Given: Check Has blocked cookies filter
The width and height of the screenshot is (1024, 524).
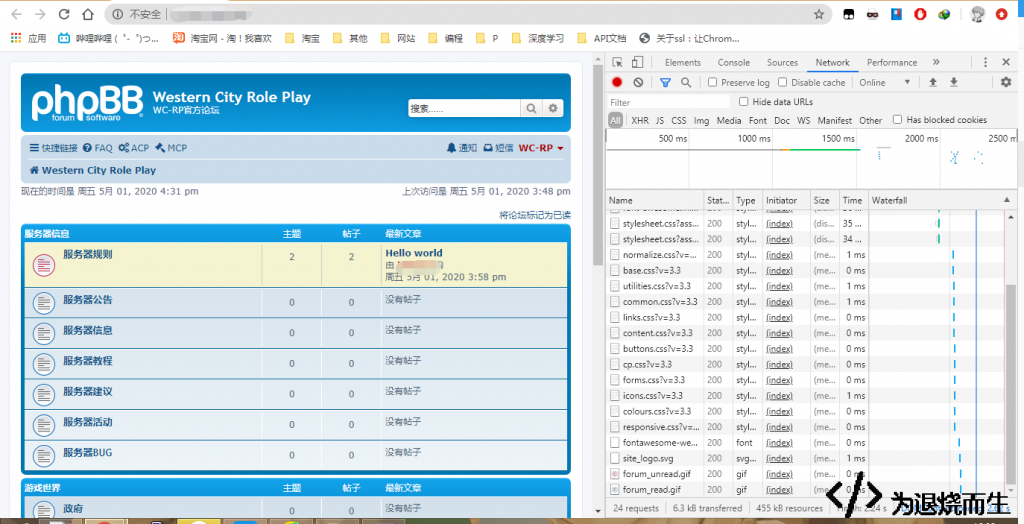Looking at the screenshot, I should 897,120.
